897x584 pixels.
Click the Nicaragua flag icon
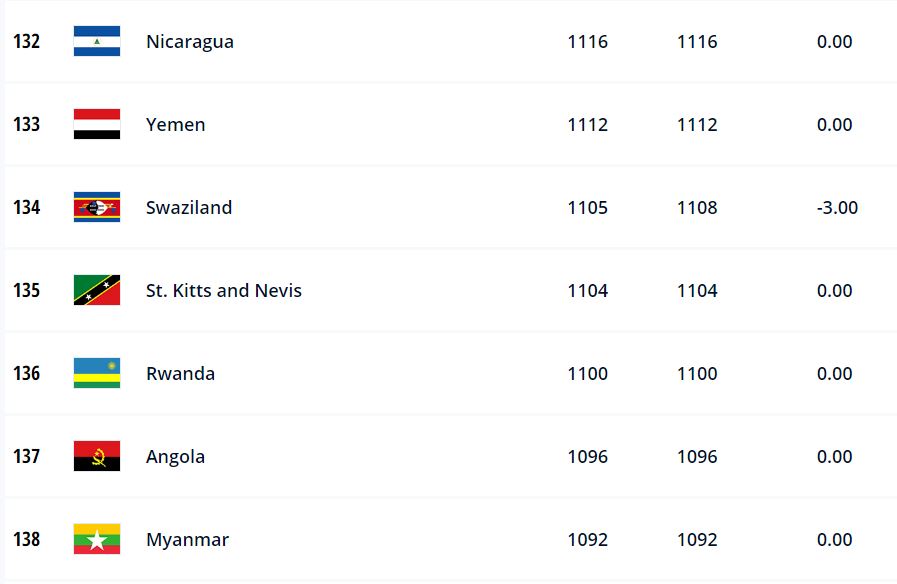(x=97, y=42)
